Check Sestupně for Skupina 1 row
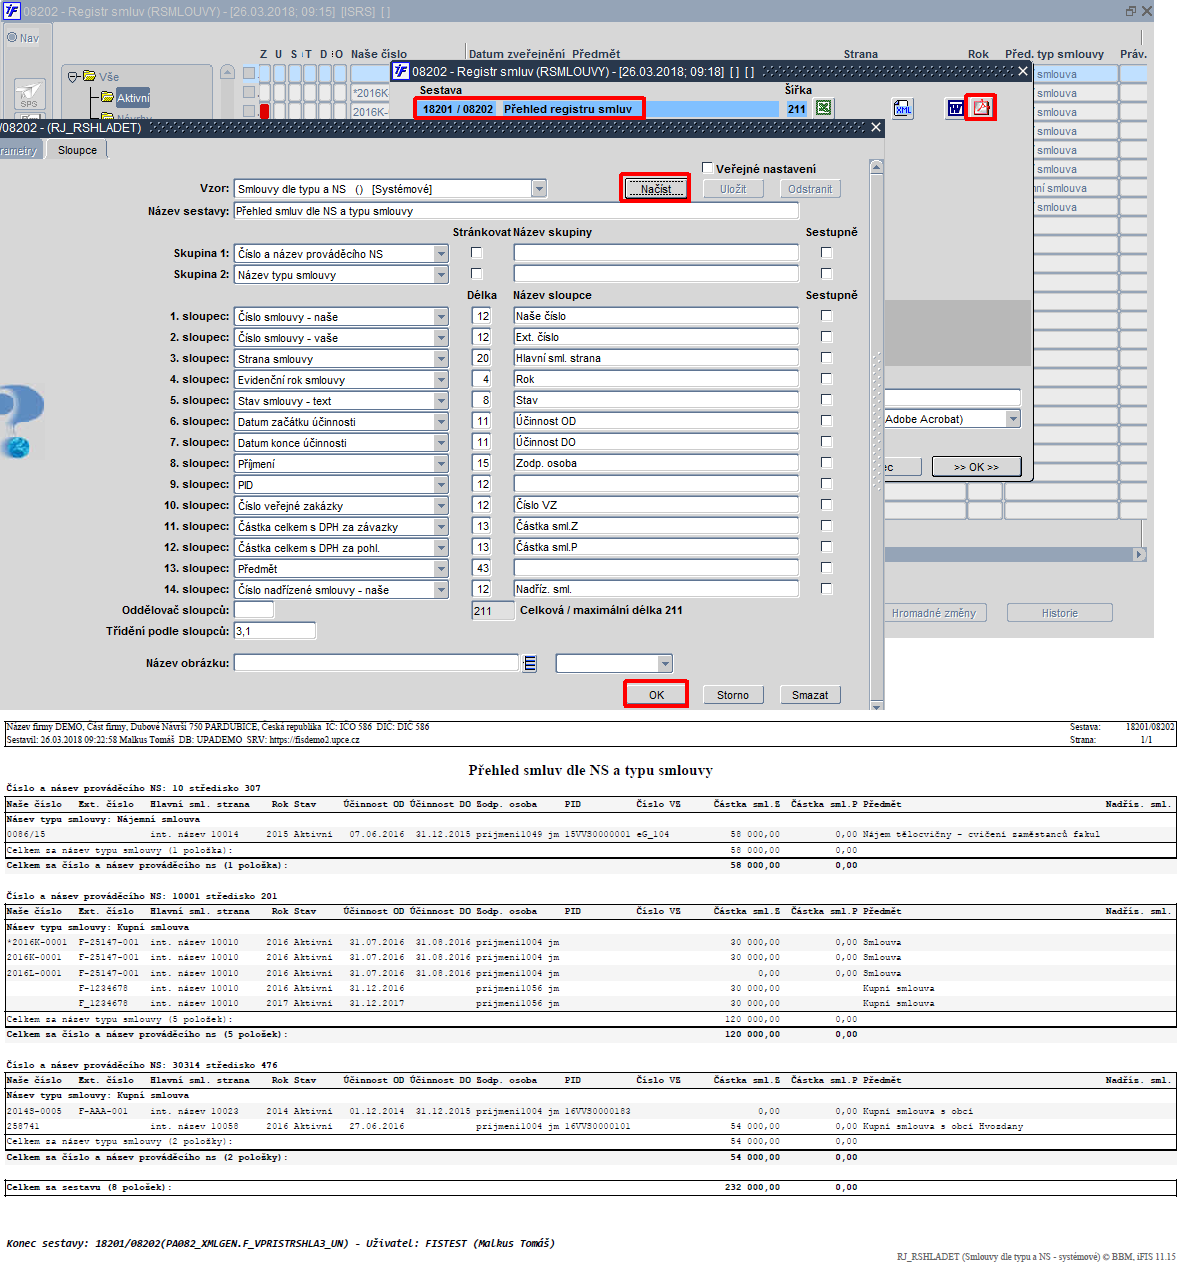The height and width of the screenshot is (1265, 1185). [826, 253]
